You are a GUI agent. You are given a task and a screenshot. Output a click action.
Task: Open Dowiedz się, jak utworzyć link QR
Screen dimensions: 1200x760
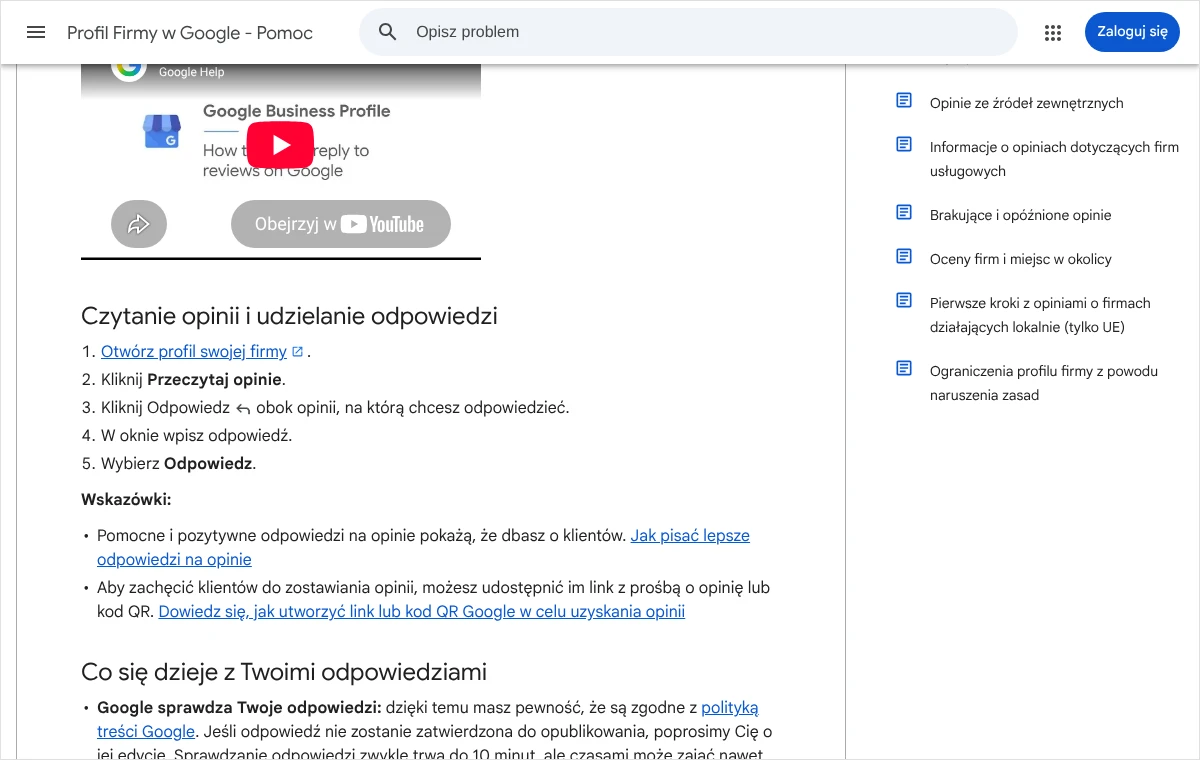[x=421, y=612]
